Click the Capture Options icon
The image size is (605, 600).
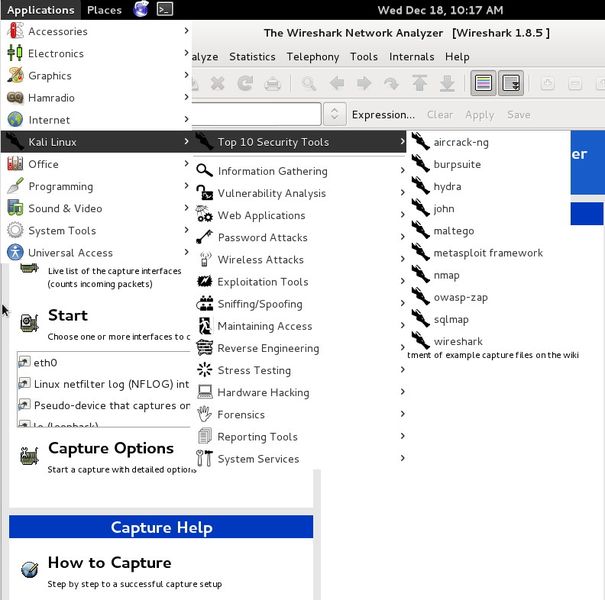[29, 456]
